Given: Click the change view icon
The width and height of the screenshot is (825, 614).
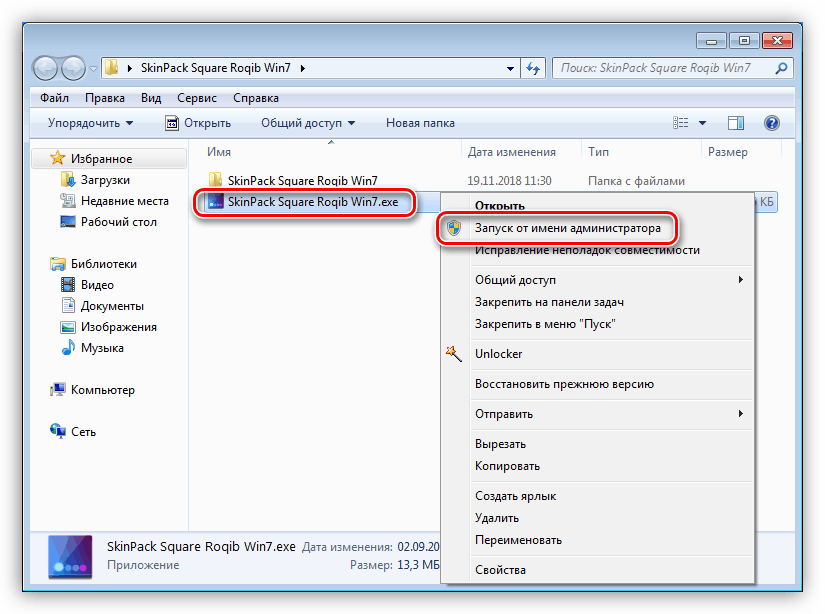Looking at the screenshot, I should pyautogui.click(x=680, y=123).
